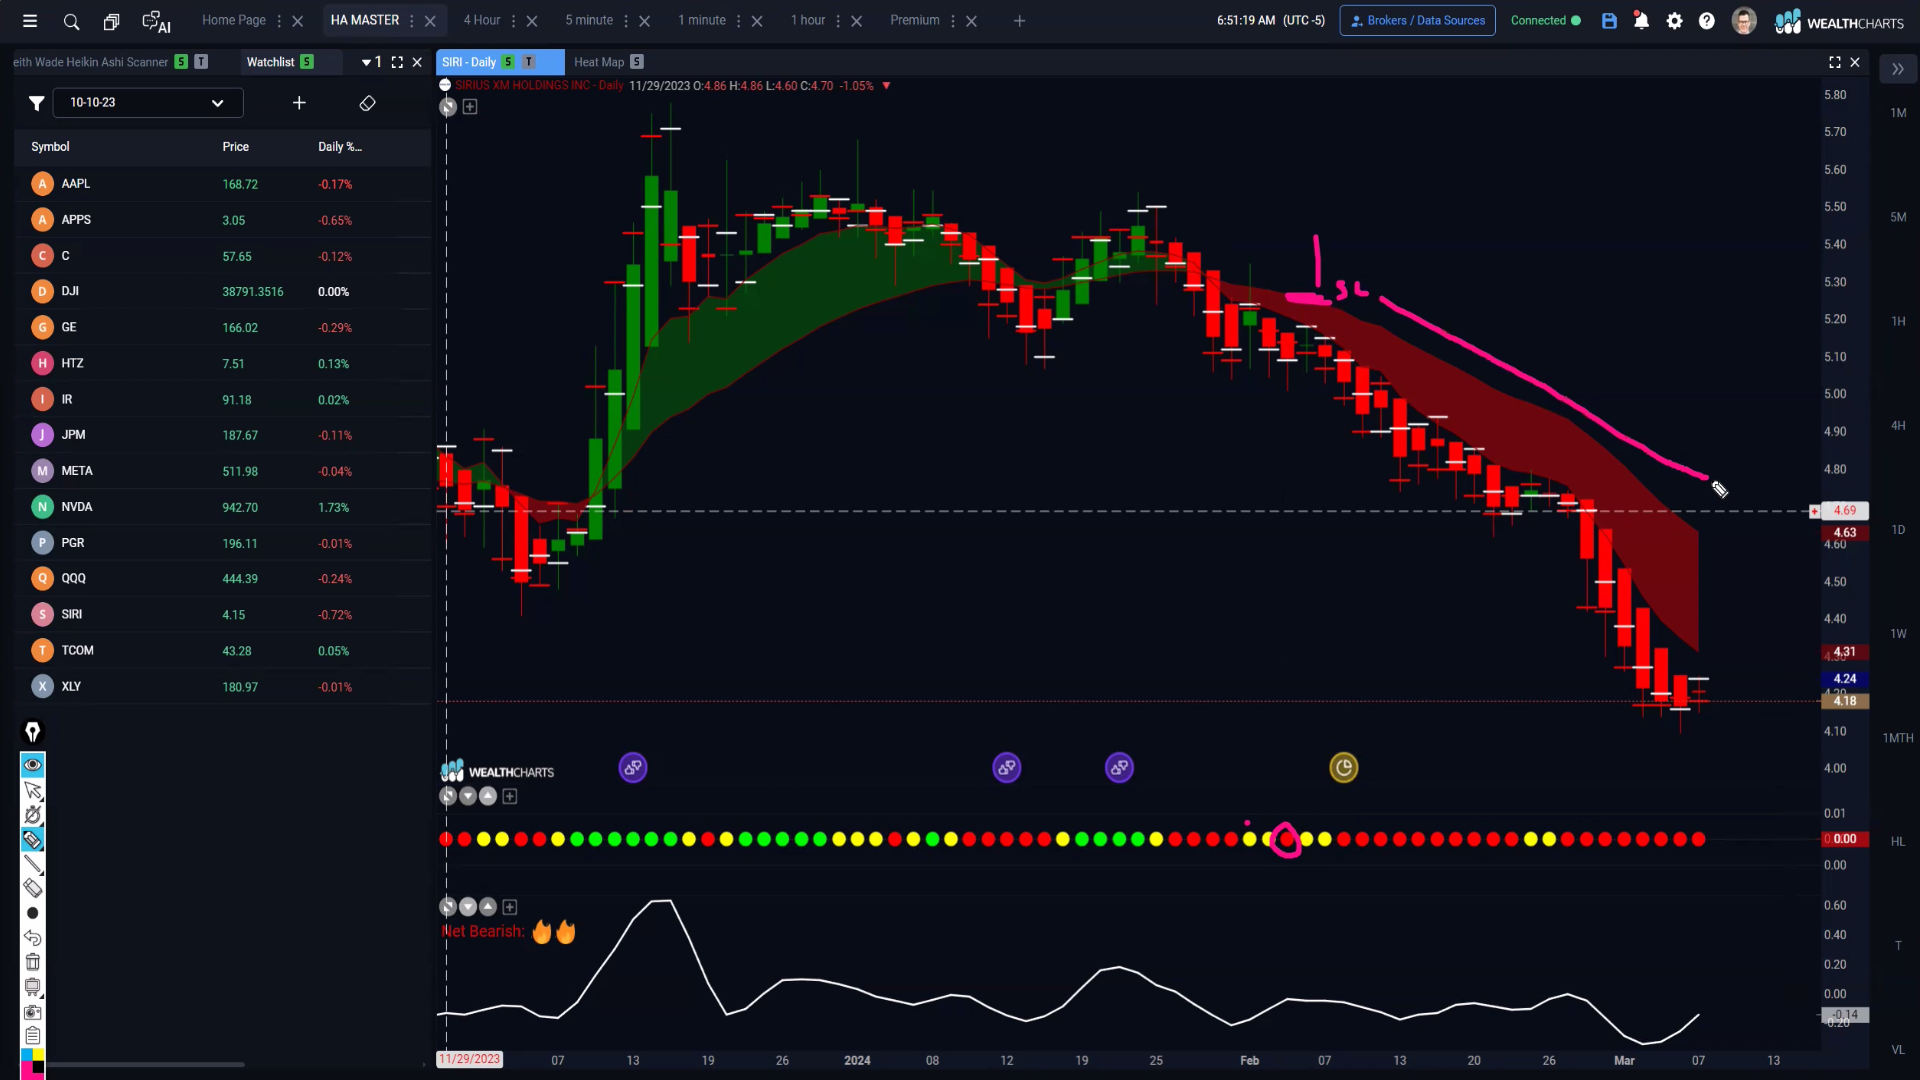Toggle the S badge on Heikin Ashi Scanner tab
This screenshot has height=1080, width=1920.
(181, 62)
